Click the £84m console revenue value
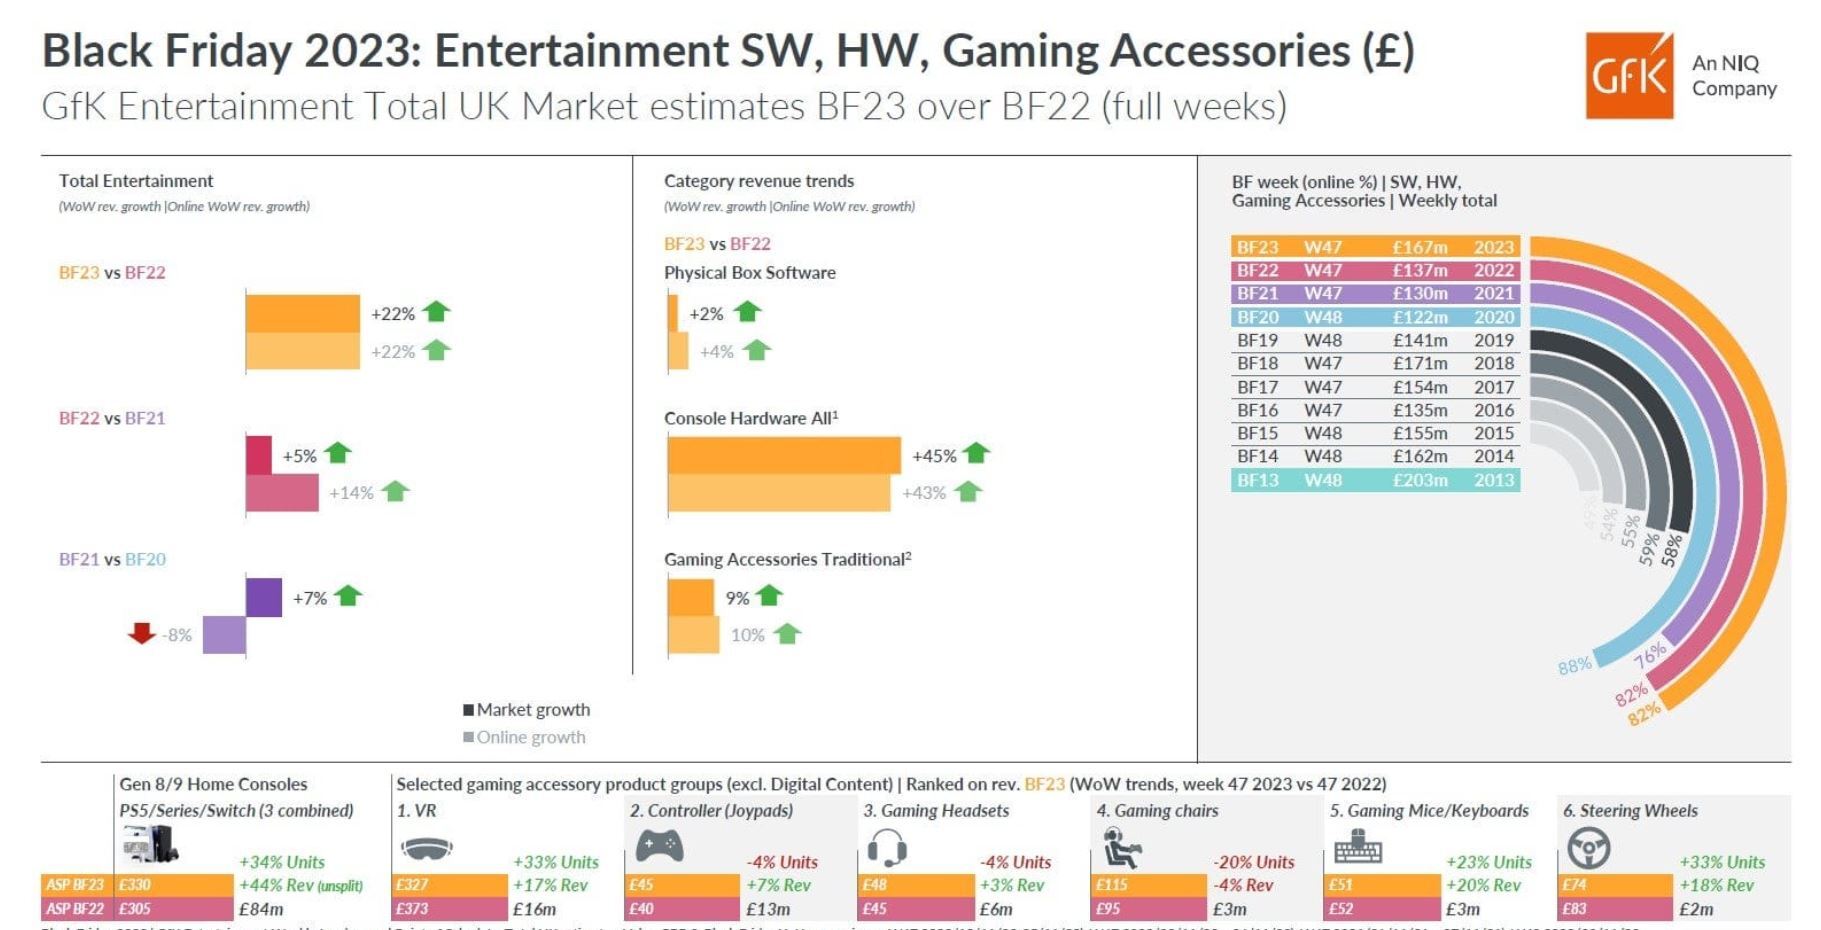This screenshot has width=1821, height=930. click(x=261, y=909)
